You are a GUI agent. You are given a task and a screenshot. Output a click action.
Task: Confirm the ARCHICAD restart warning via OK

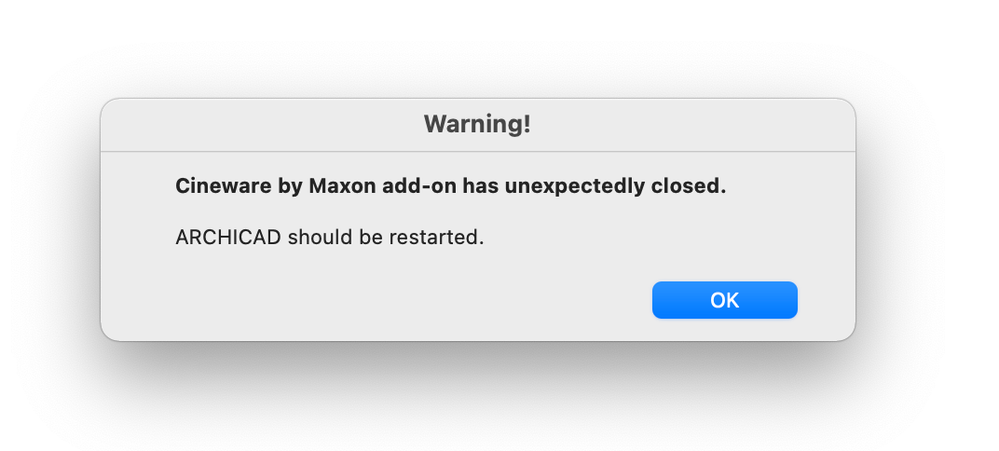pos(724,300)
